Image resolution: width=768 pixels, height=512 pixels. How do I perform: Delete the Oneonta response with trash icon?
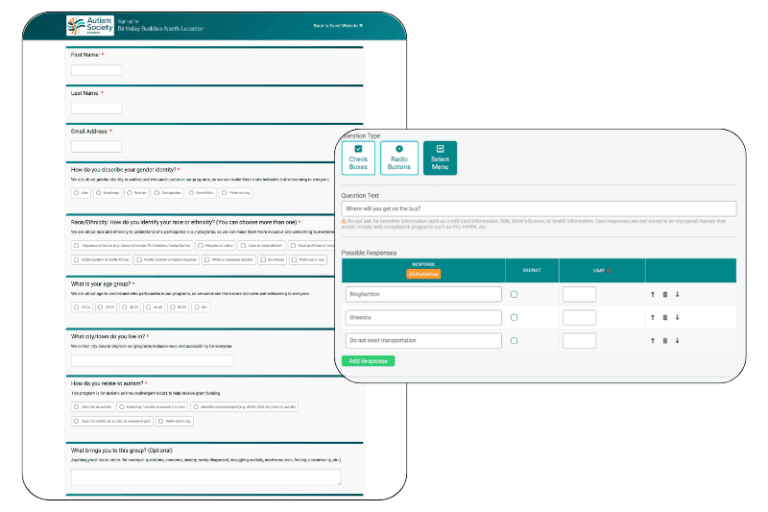click(664, 317)
